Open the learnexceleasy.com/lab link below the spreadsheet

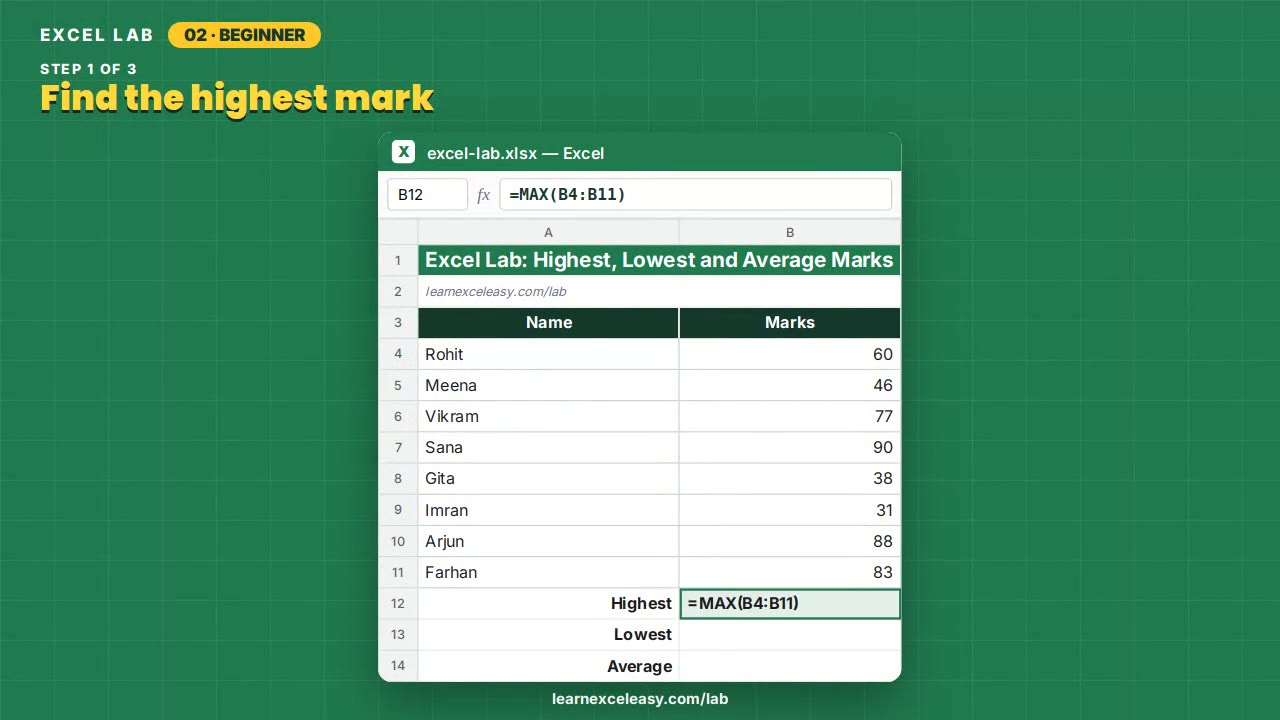pos(640,699)
